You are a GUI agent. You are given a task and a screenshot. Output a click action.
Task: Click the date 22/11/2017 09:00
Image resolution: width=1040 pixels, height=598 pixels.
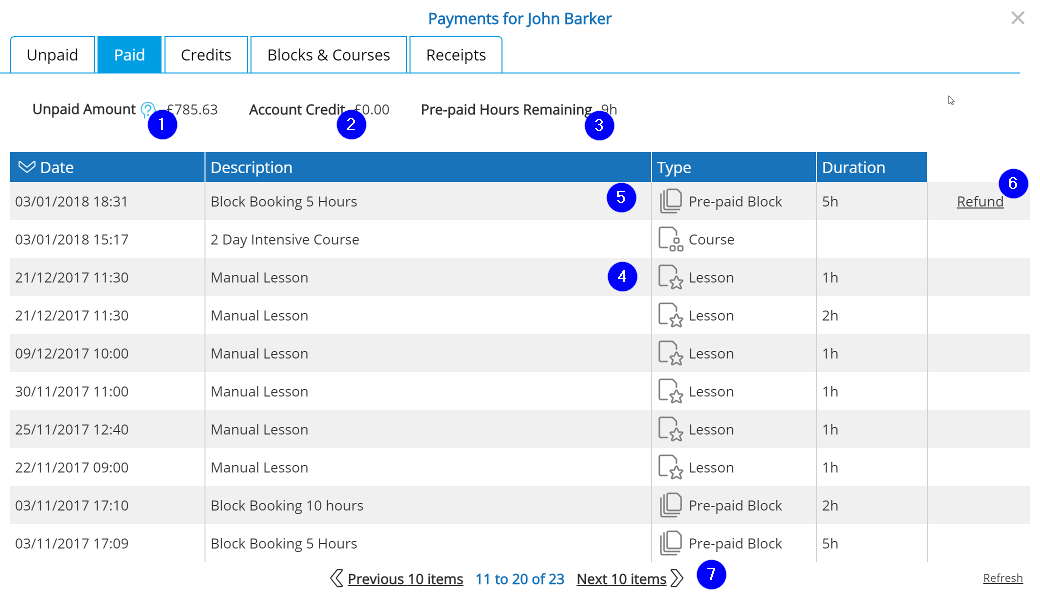(72, 467)
